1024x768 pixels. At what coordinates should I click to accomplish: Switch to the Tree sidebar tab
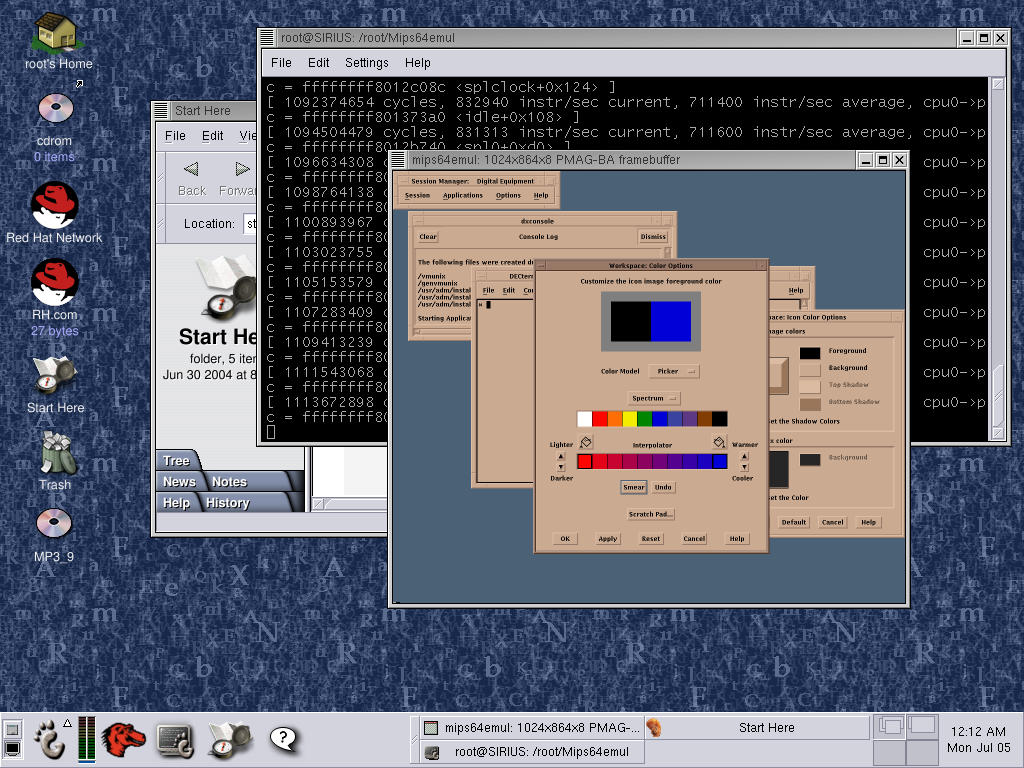click(177, 461)
